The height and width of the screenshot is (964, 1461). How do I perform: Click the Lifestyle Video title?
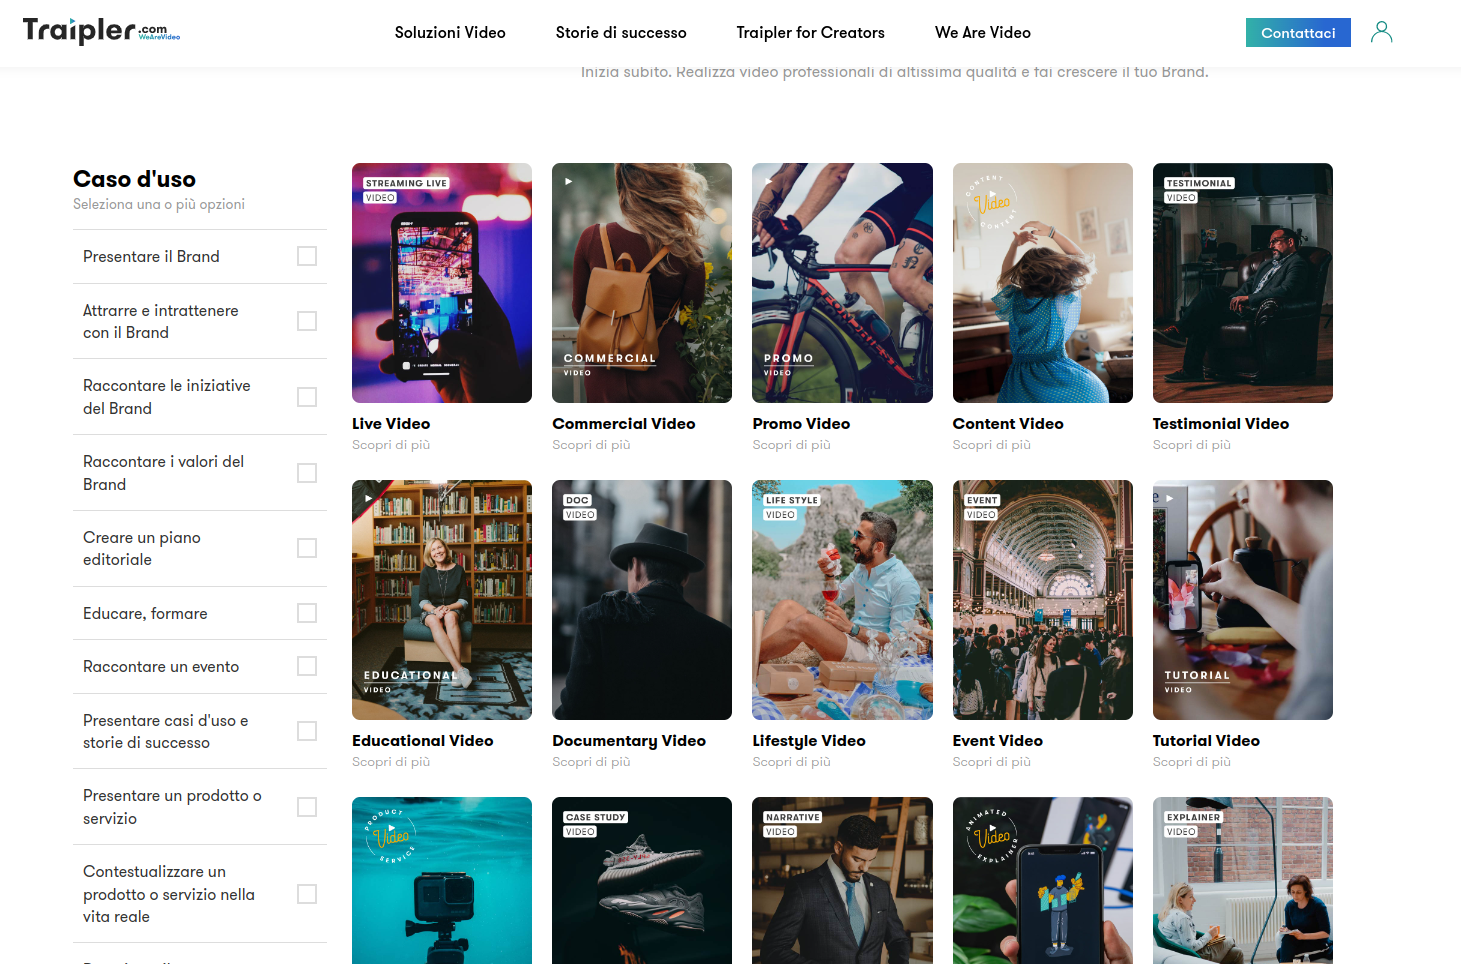[x=809, y=741]
